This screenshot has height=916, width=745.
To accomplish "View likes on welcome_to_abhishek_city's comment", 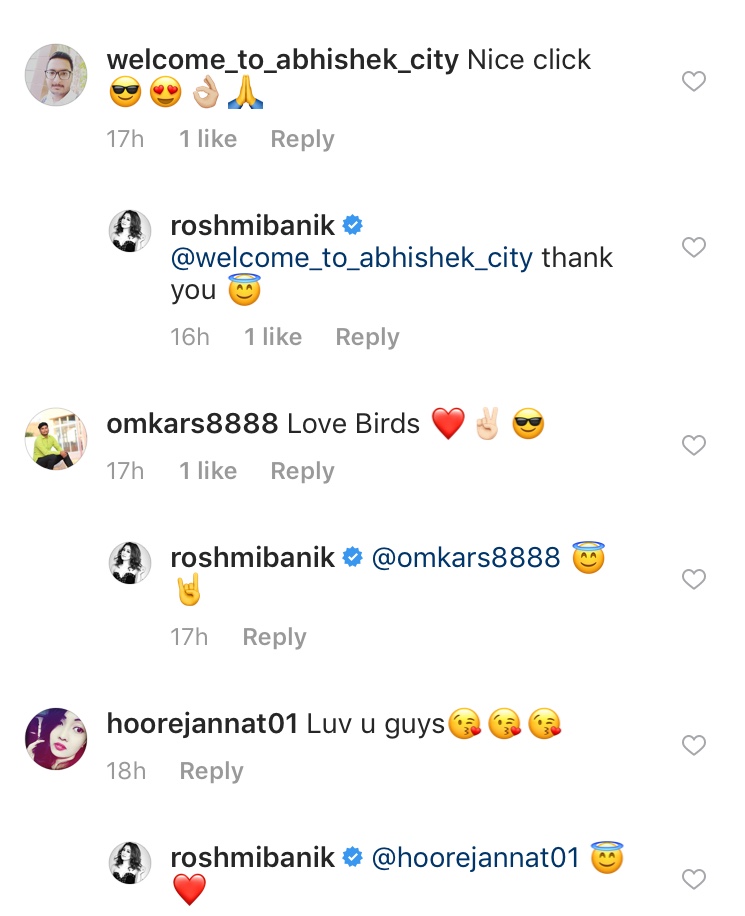I will click(208, 139).
